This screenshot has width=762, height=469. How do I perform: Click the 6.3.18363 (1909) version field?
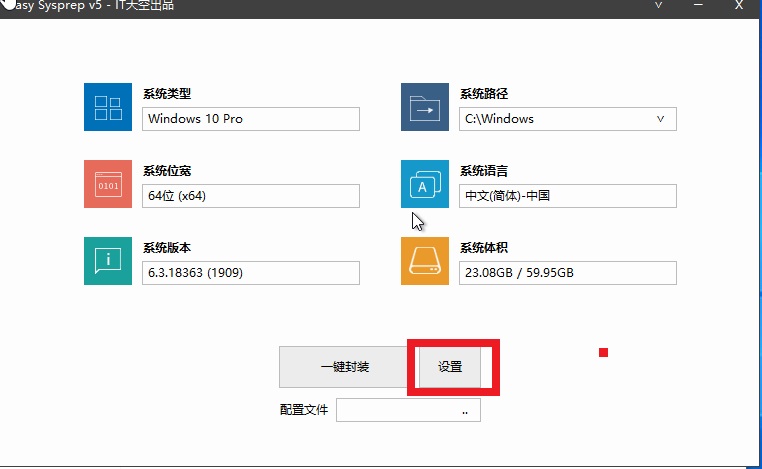250,273
